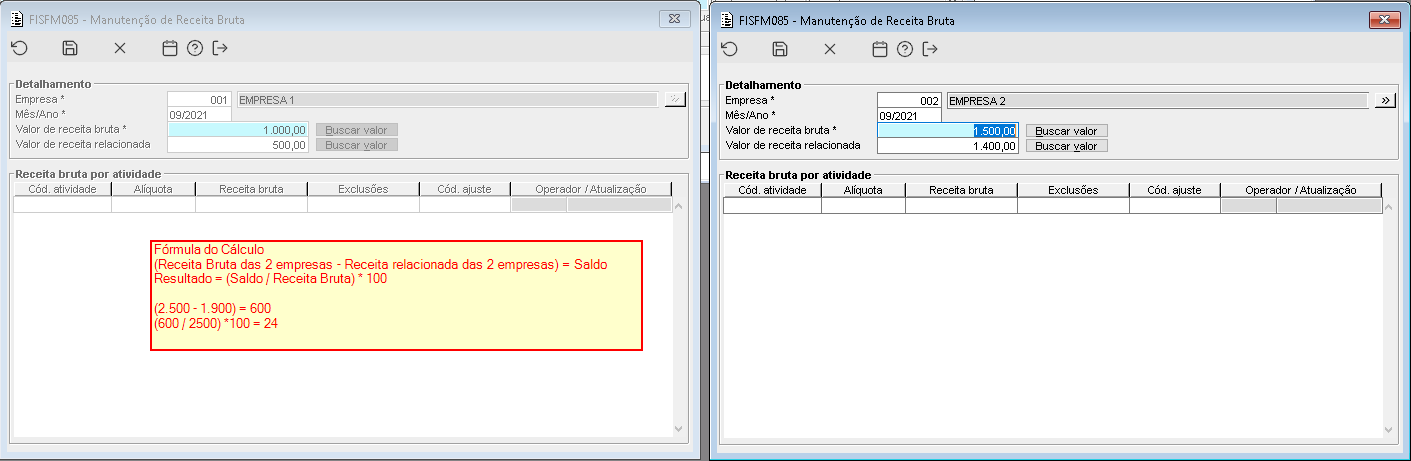
Task: Click Operador / Atualização header in left grid
Action: click(x=591, y=188)
